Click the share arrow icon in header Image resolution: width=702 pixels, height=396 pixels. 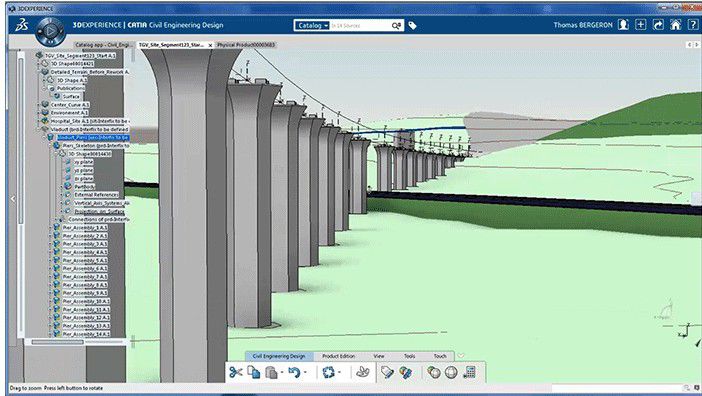pos(658,25)
